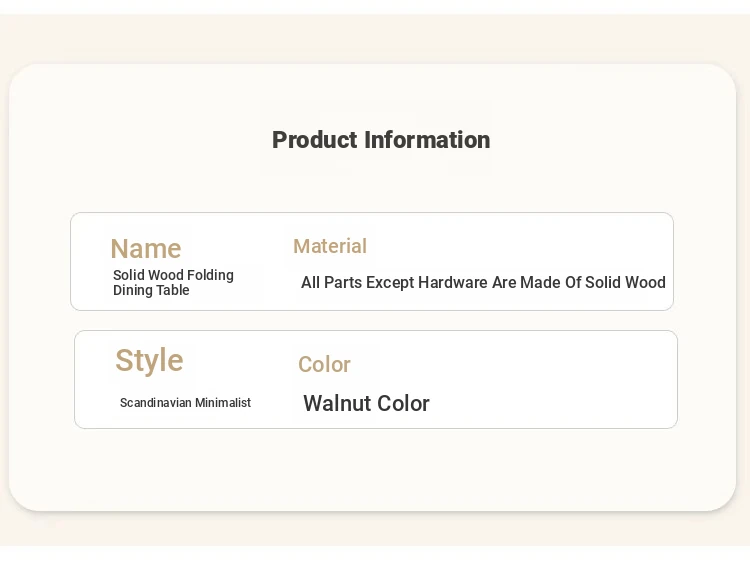Screen dimensions: 750x579
Task: Click the word Minimalist in style value
Action: 223,403
